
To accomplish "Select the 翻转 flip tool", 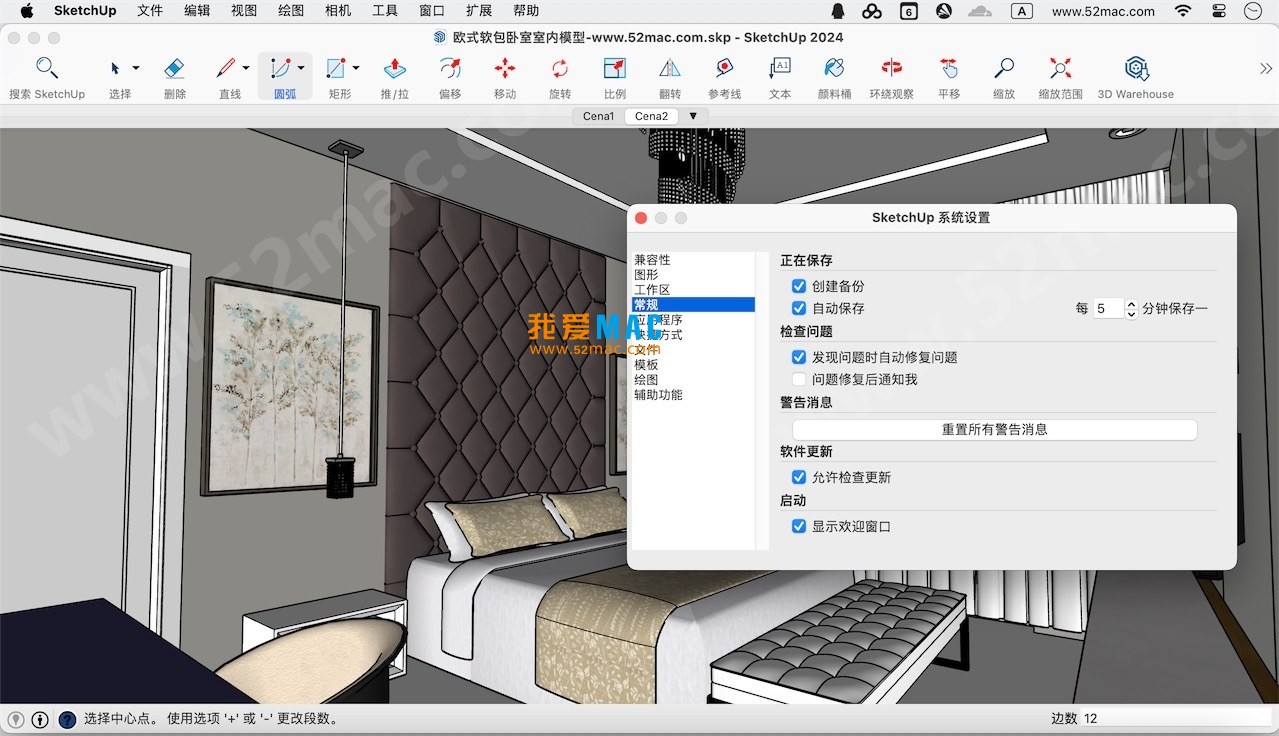I will point(670,68).
